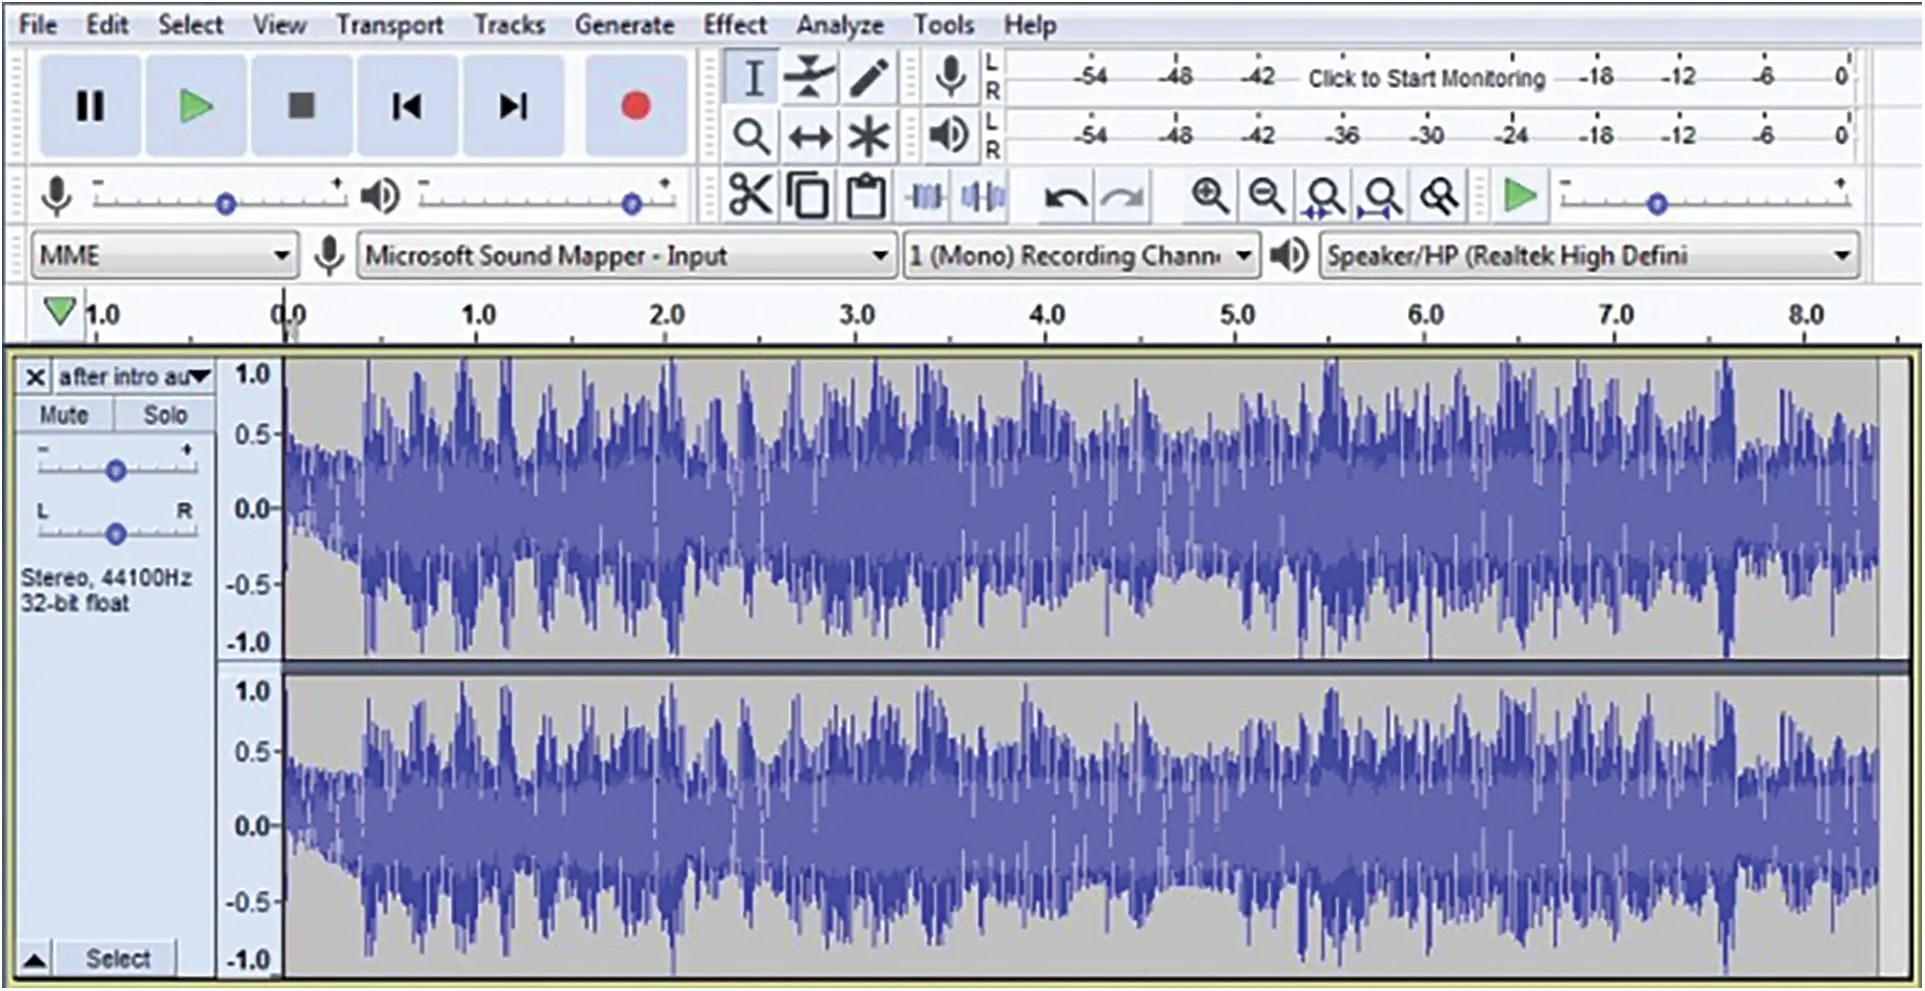Click the microphone icon beside recording device
The image size is (1925, 991).
tap(329, 256)
